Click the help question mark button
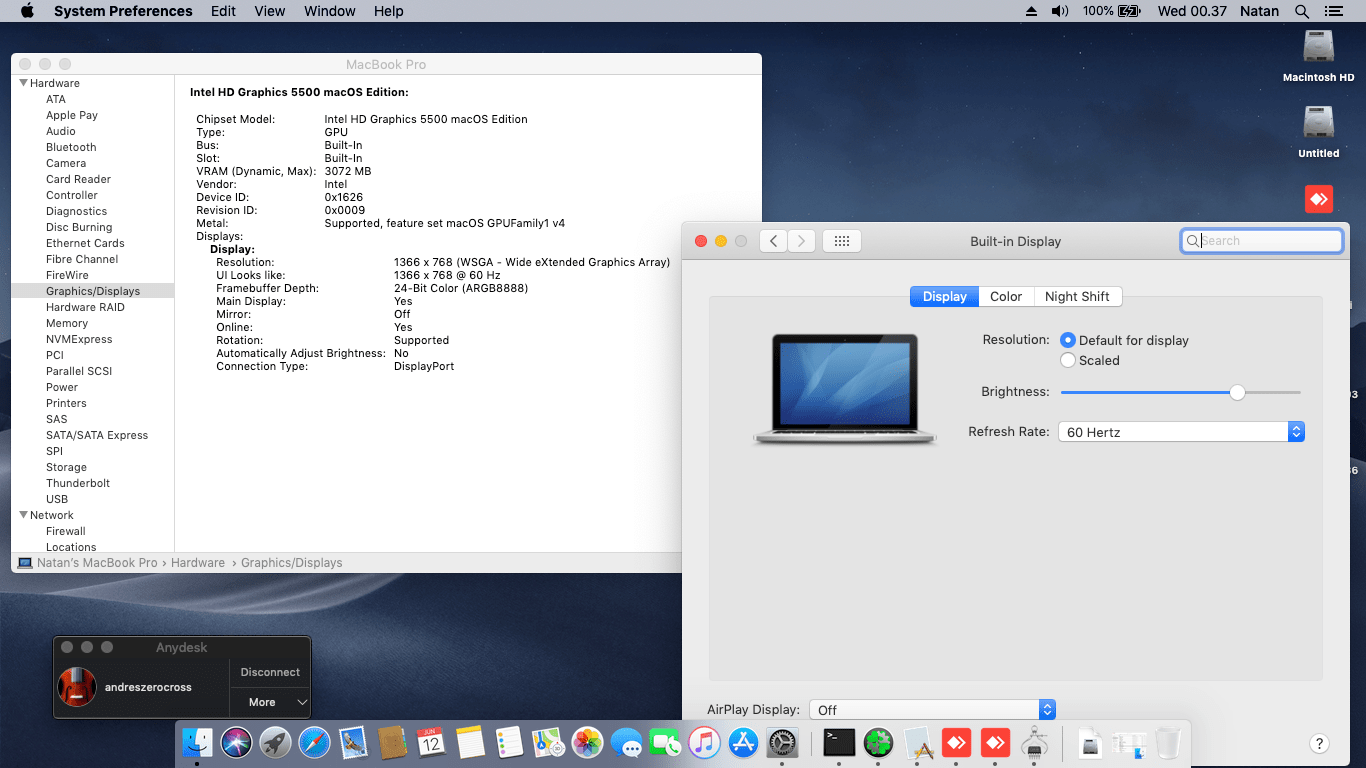Image resolution: width=1366 pixels, height=768 pixels. click(1319, 743)
